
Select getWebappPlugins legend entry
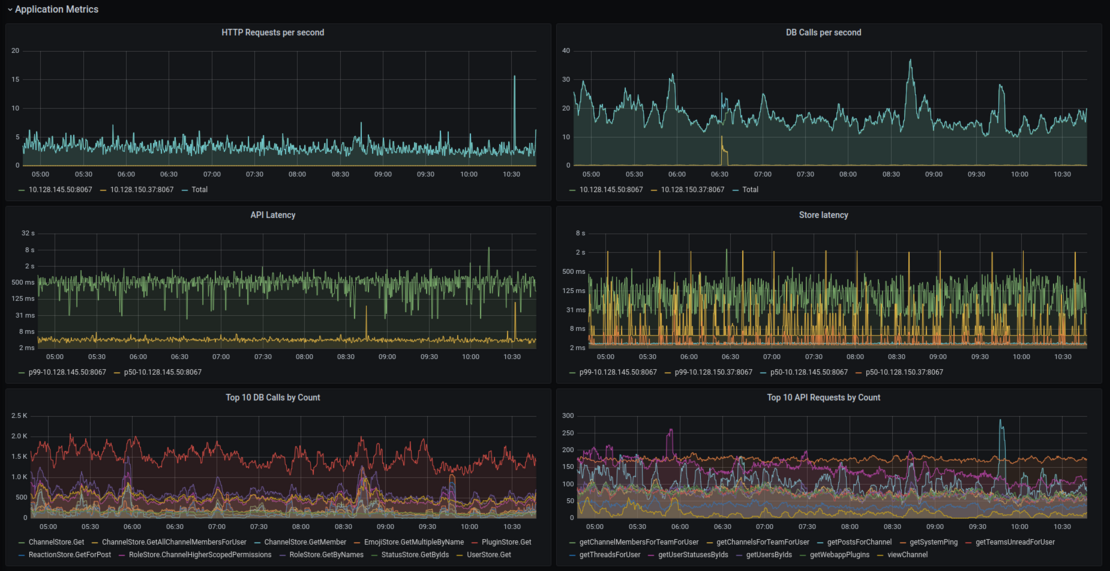[840, 555]
